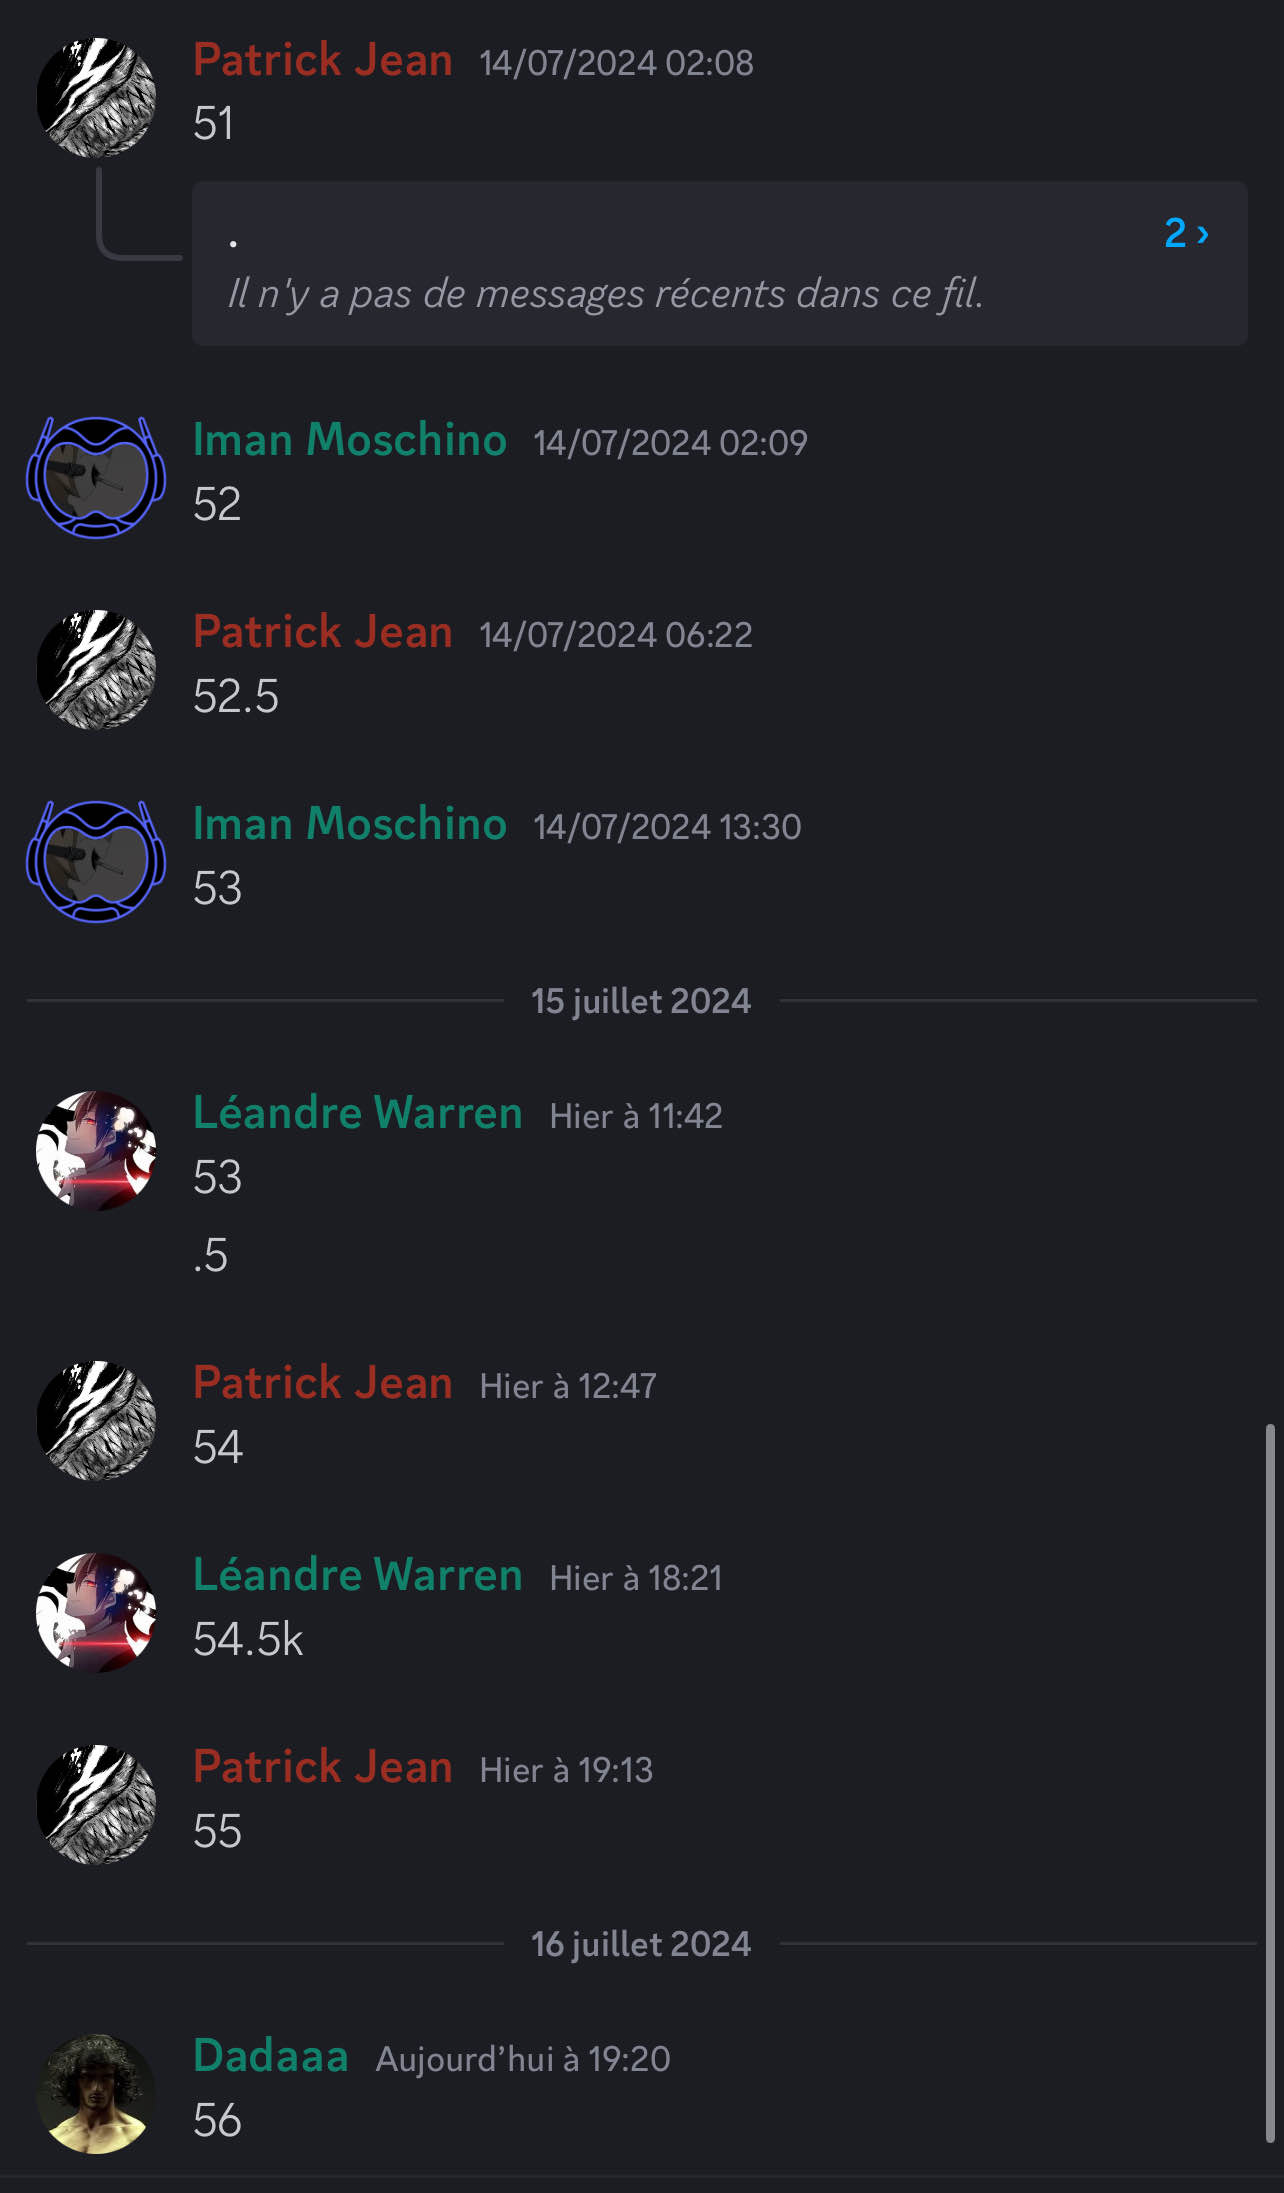Viewport: 1284px width, 2193px height.
Task: Open Patrick Jean's avatar at 02:08 message
Action: coord(96,97)
